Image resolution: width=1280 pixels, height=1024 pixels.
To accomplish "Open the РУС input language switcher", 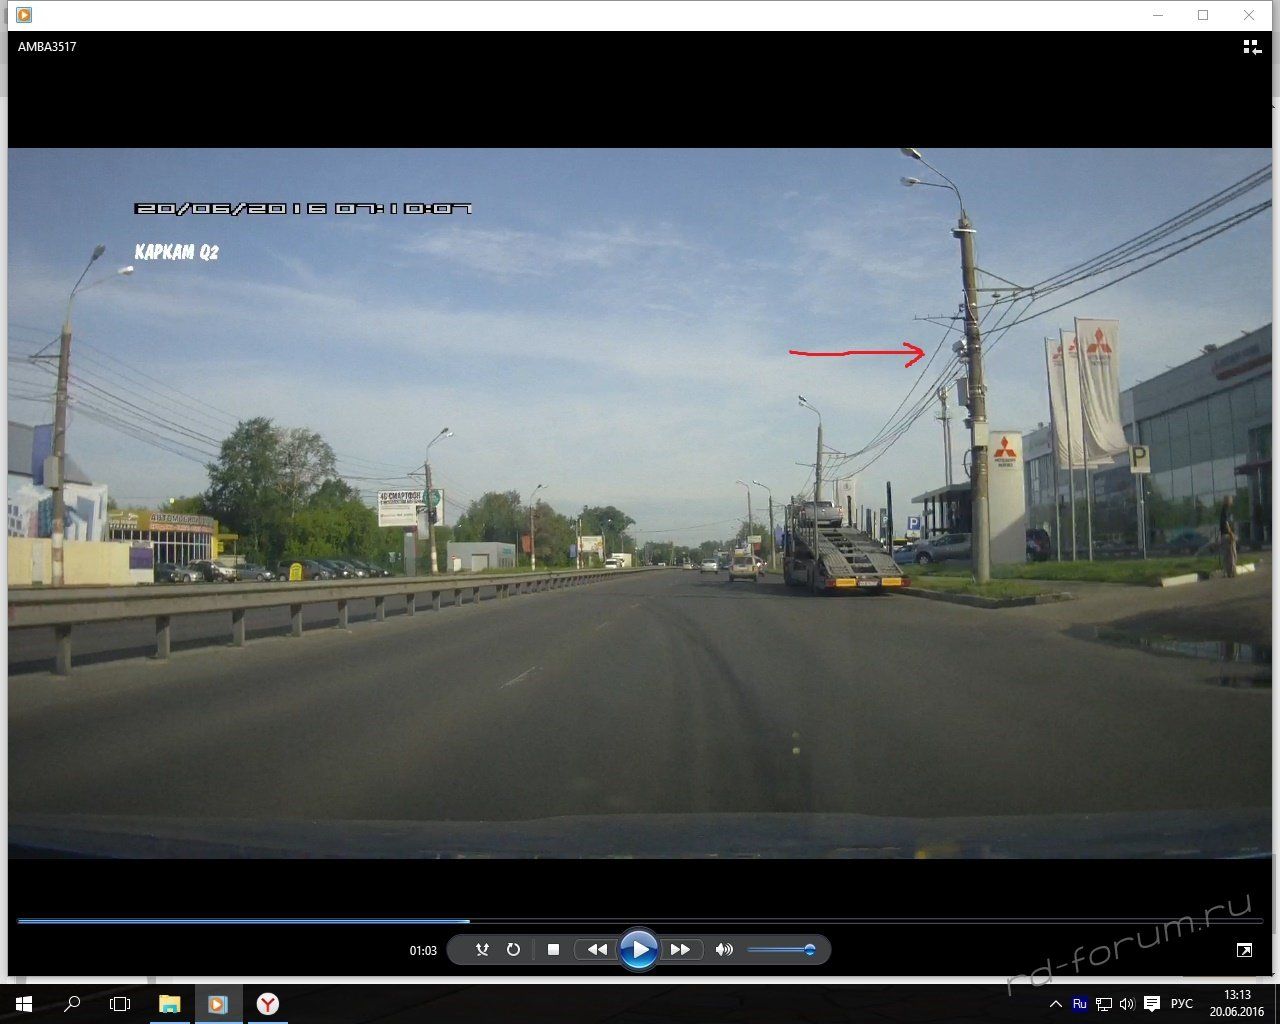I will (1181, 1004).
